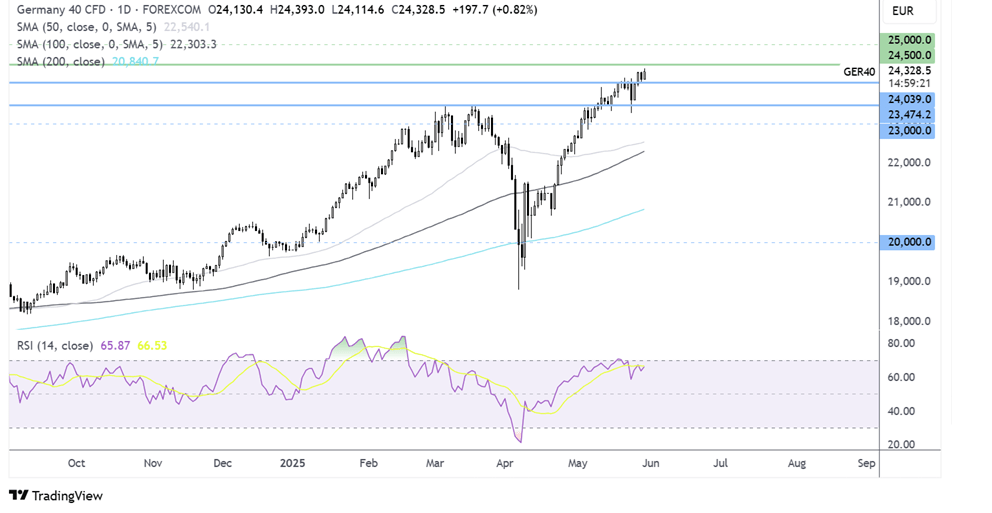Click the TradingView logo
The image size is (992, 513).
pyautogui.click(x=59, y=495)
